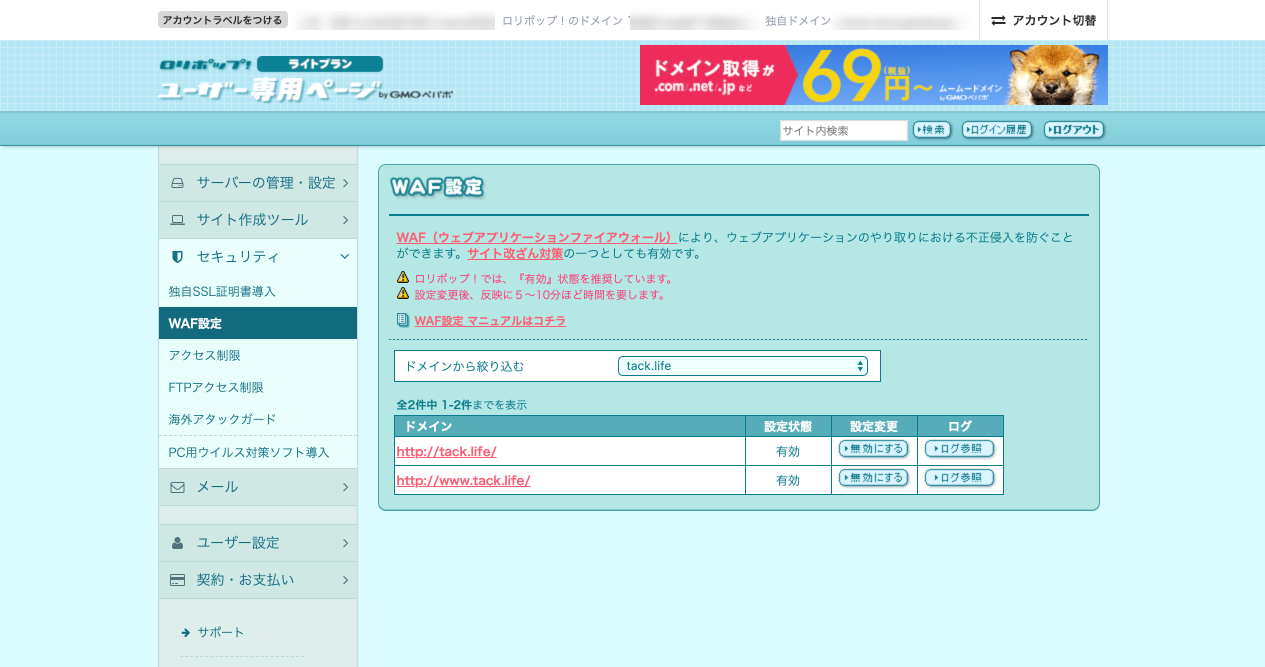Viewport: 1265px width, 667px height.
Task: Expand the サーバーの管理・設定 chevron
Action: click(x=345, y=183)
